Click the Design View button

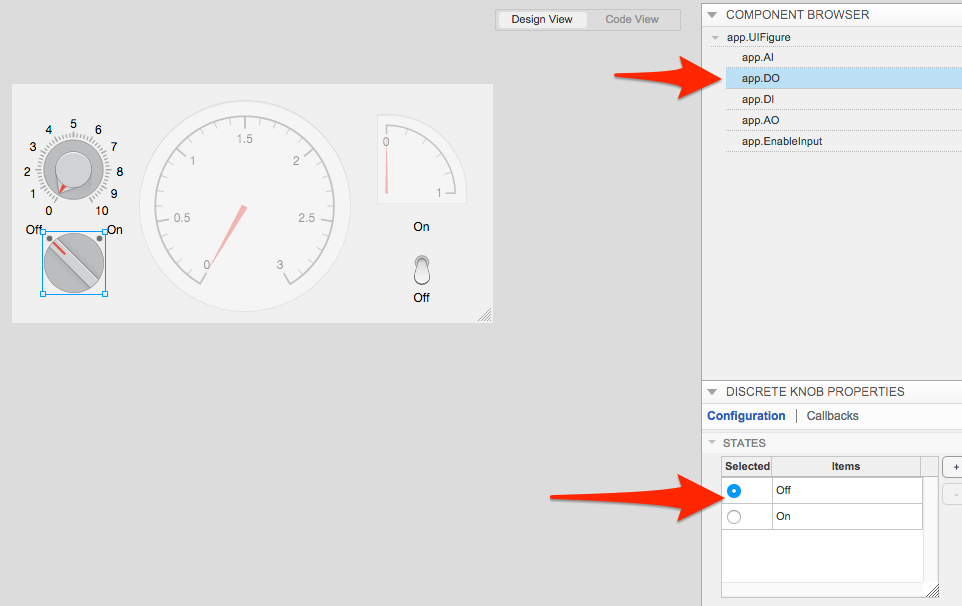pos(541,19)
